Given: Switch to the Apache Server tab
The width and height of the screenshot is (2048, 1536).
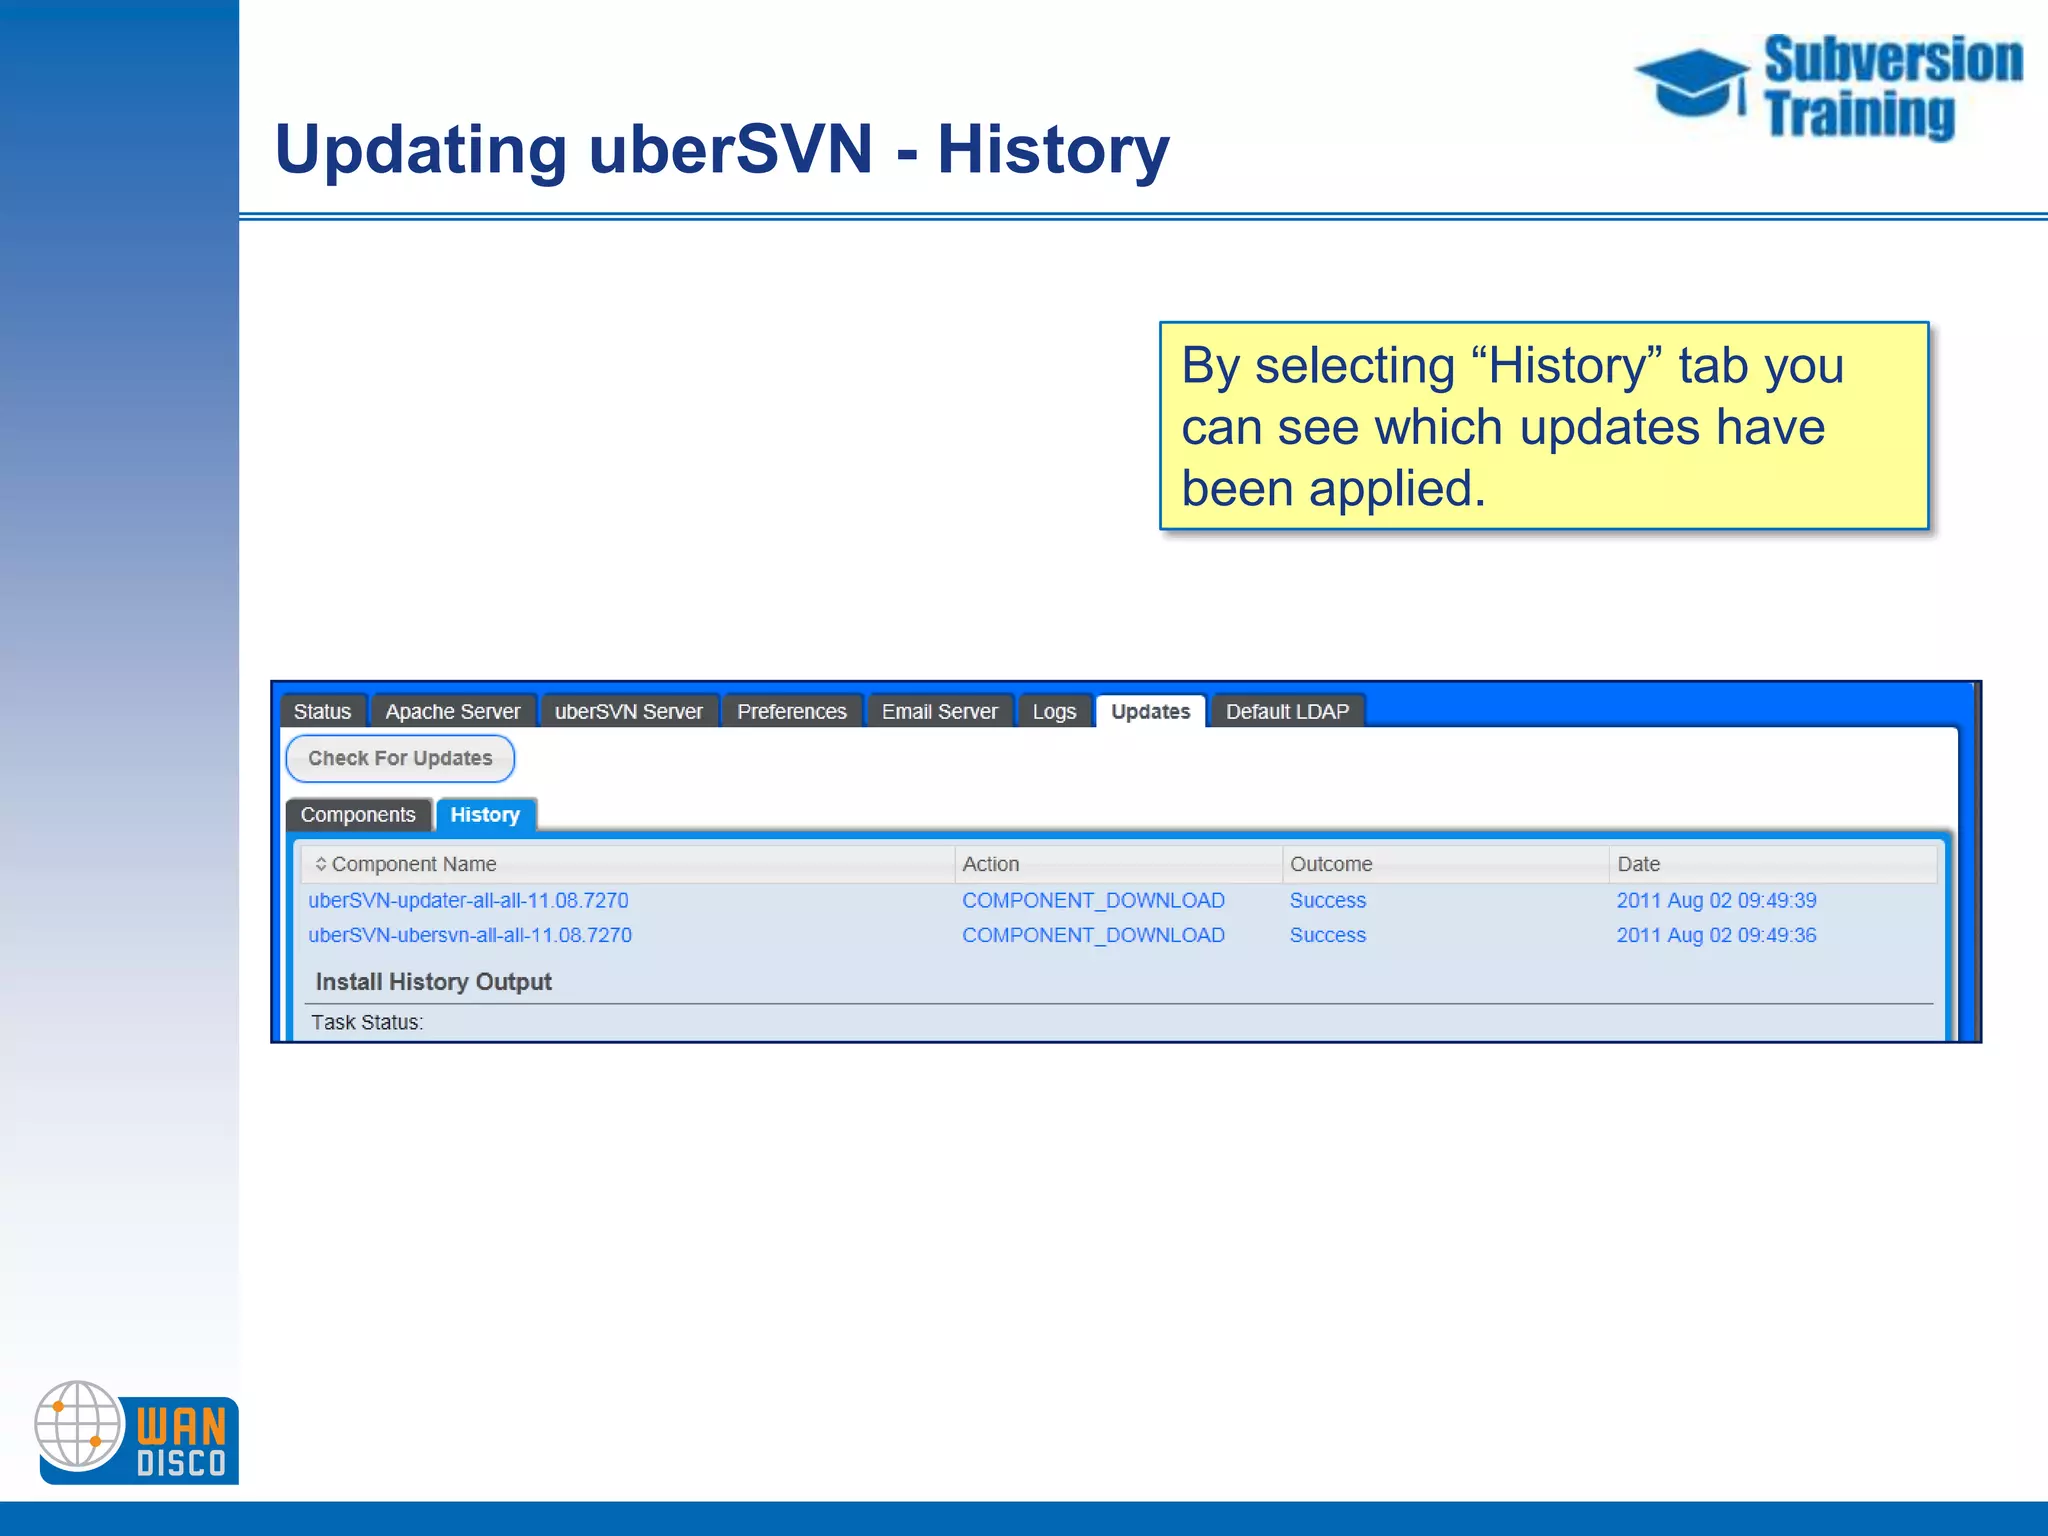Looking at the screenshot, I should pyautogui.click(x=452, y=711).
